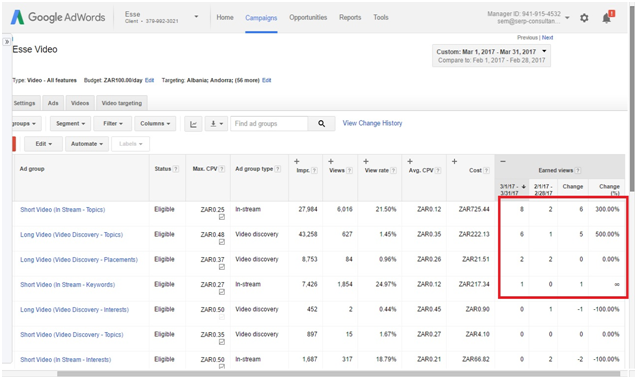
Task: Open the Segment dropdown
Action: pyautogui.click(x=71, y=123)
